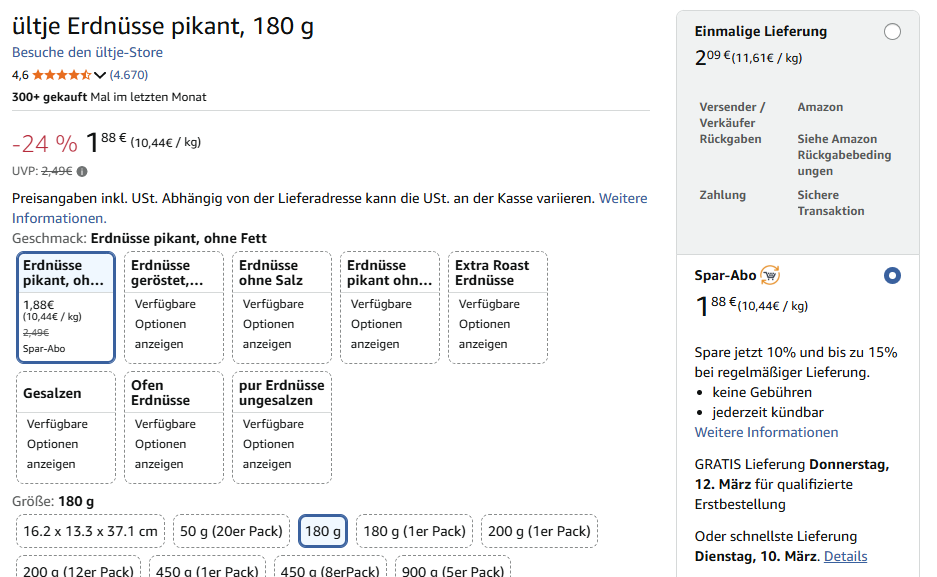The height and width of the screenshot is (577, 937).
Task: Select the Einmalige Lieferung radio button
Action: point(892,32)
